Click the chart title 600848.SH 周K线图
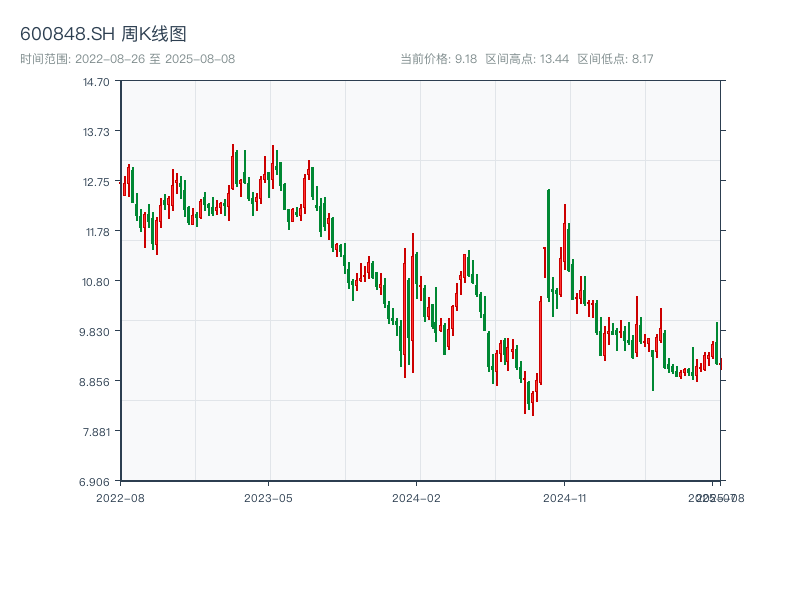Screen dimensions: 800x600 pos(103,34)
